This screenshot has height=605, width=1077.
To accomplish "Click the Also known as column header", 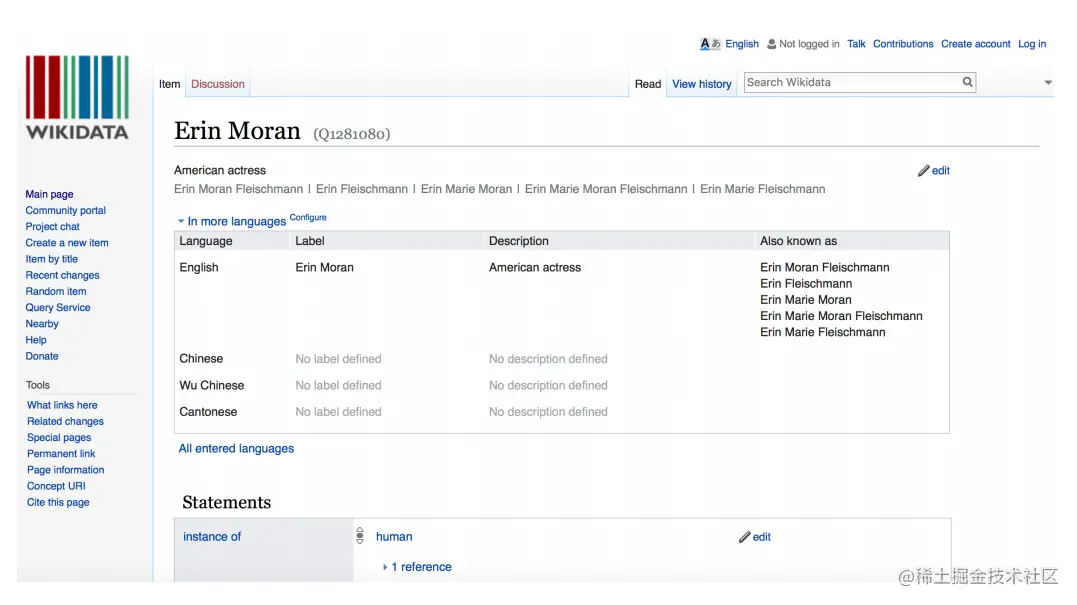I will 798,241.
